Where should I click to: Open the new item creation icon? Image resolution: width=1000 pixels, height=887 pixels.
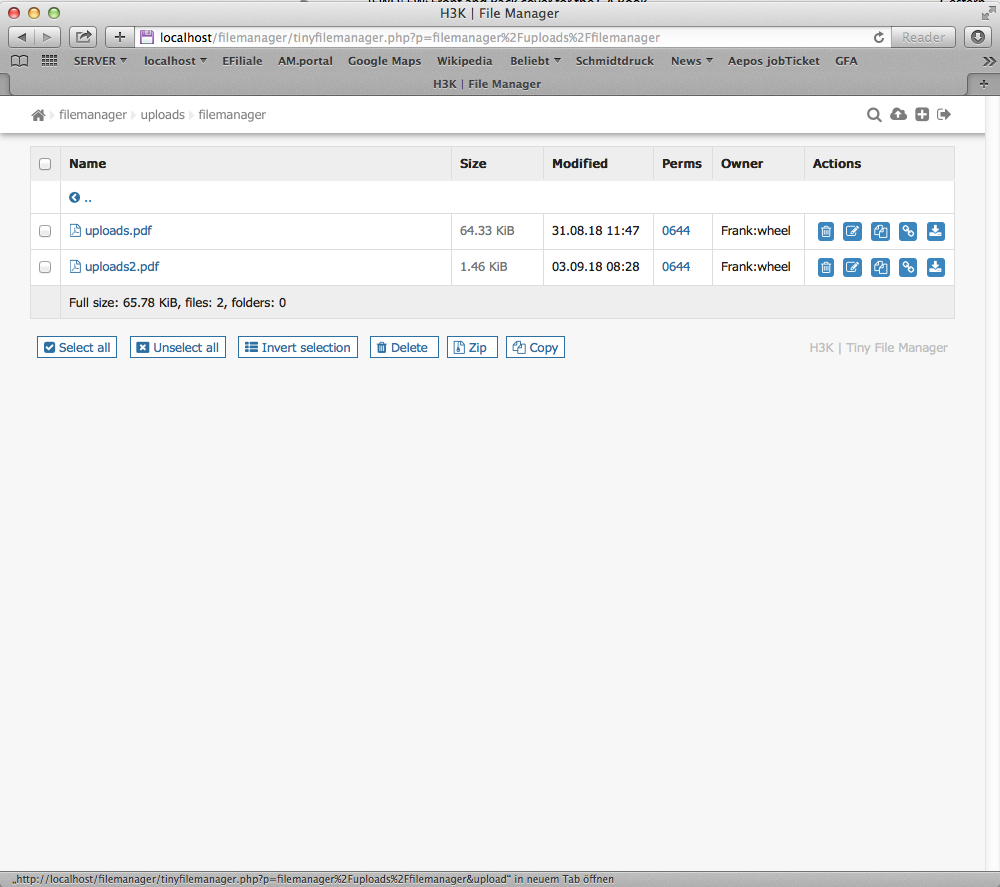(x=921, y=114)
